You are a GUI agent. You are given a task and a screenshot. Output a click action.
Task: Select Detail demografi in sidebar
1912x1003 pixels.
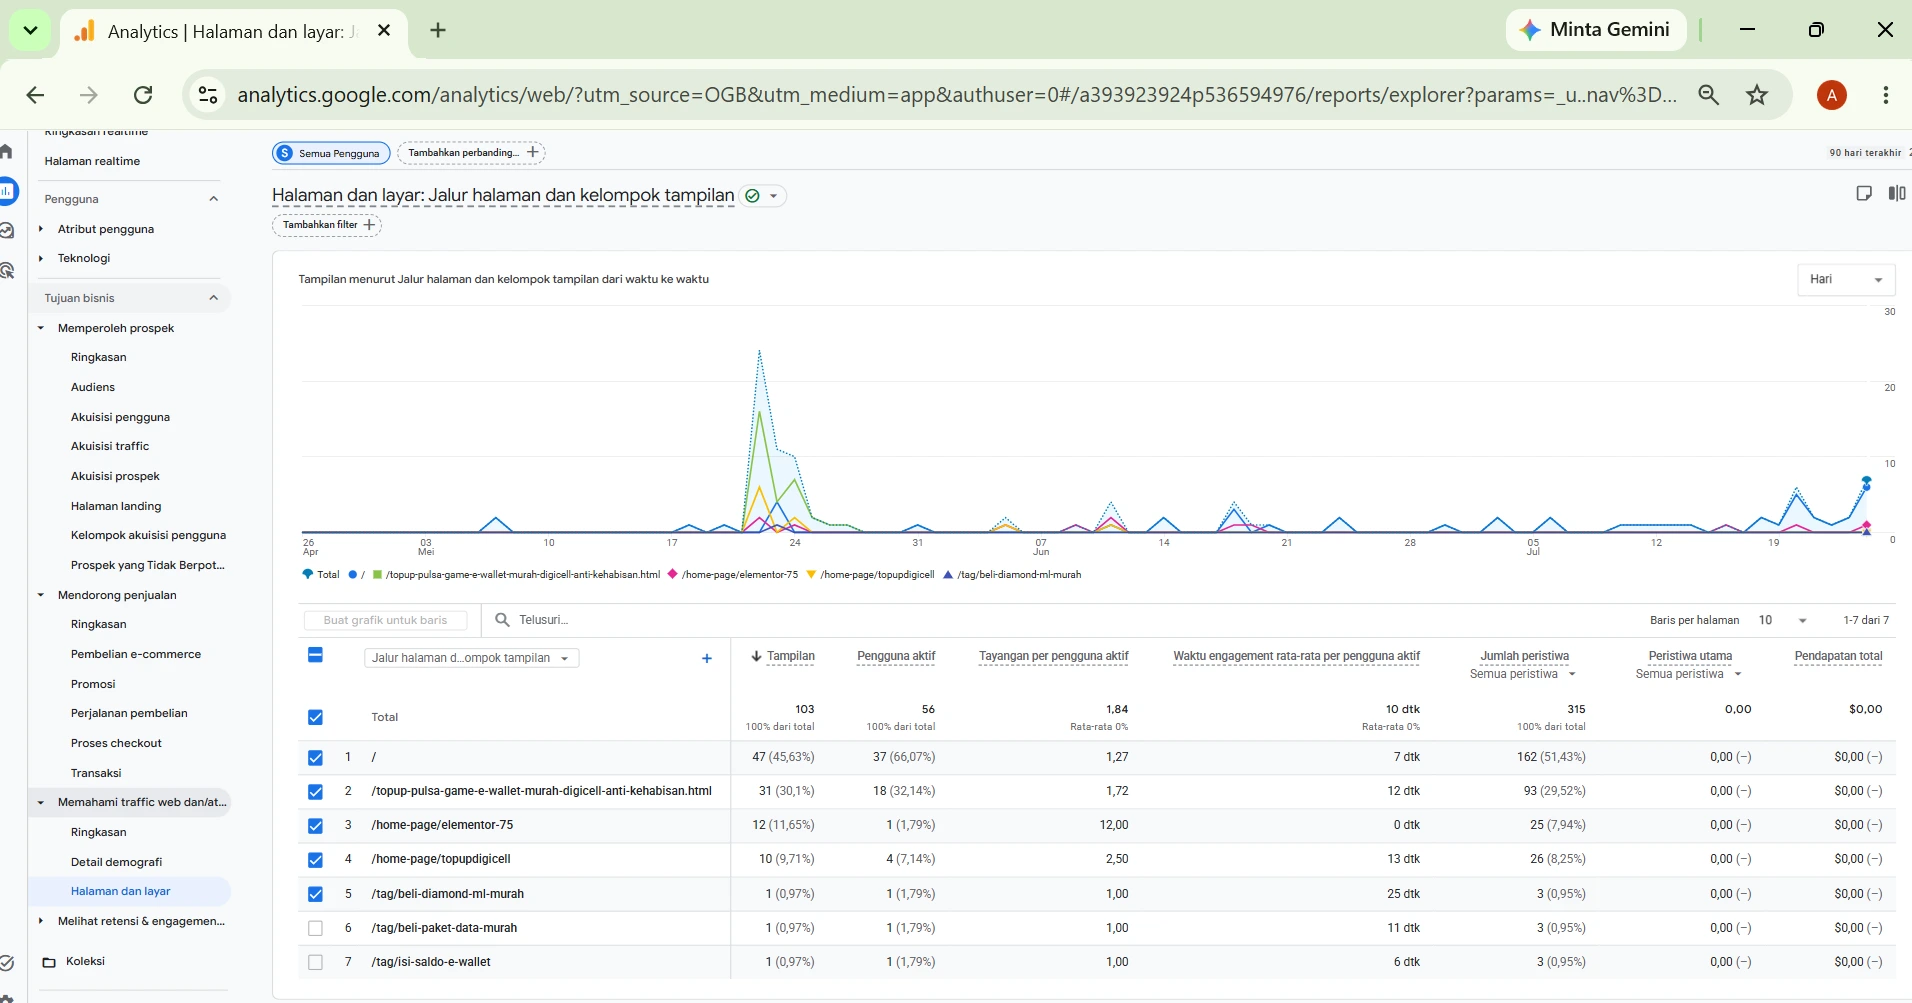pos(116,862)
